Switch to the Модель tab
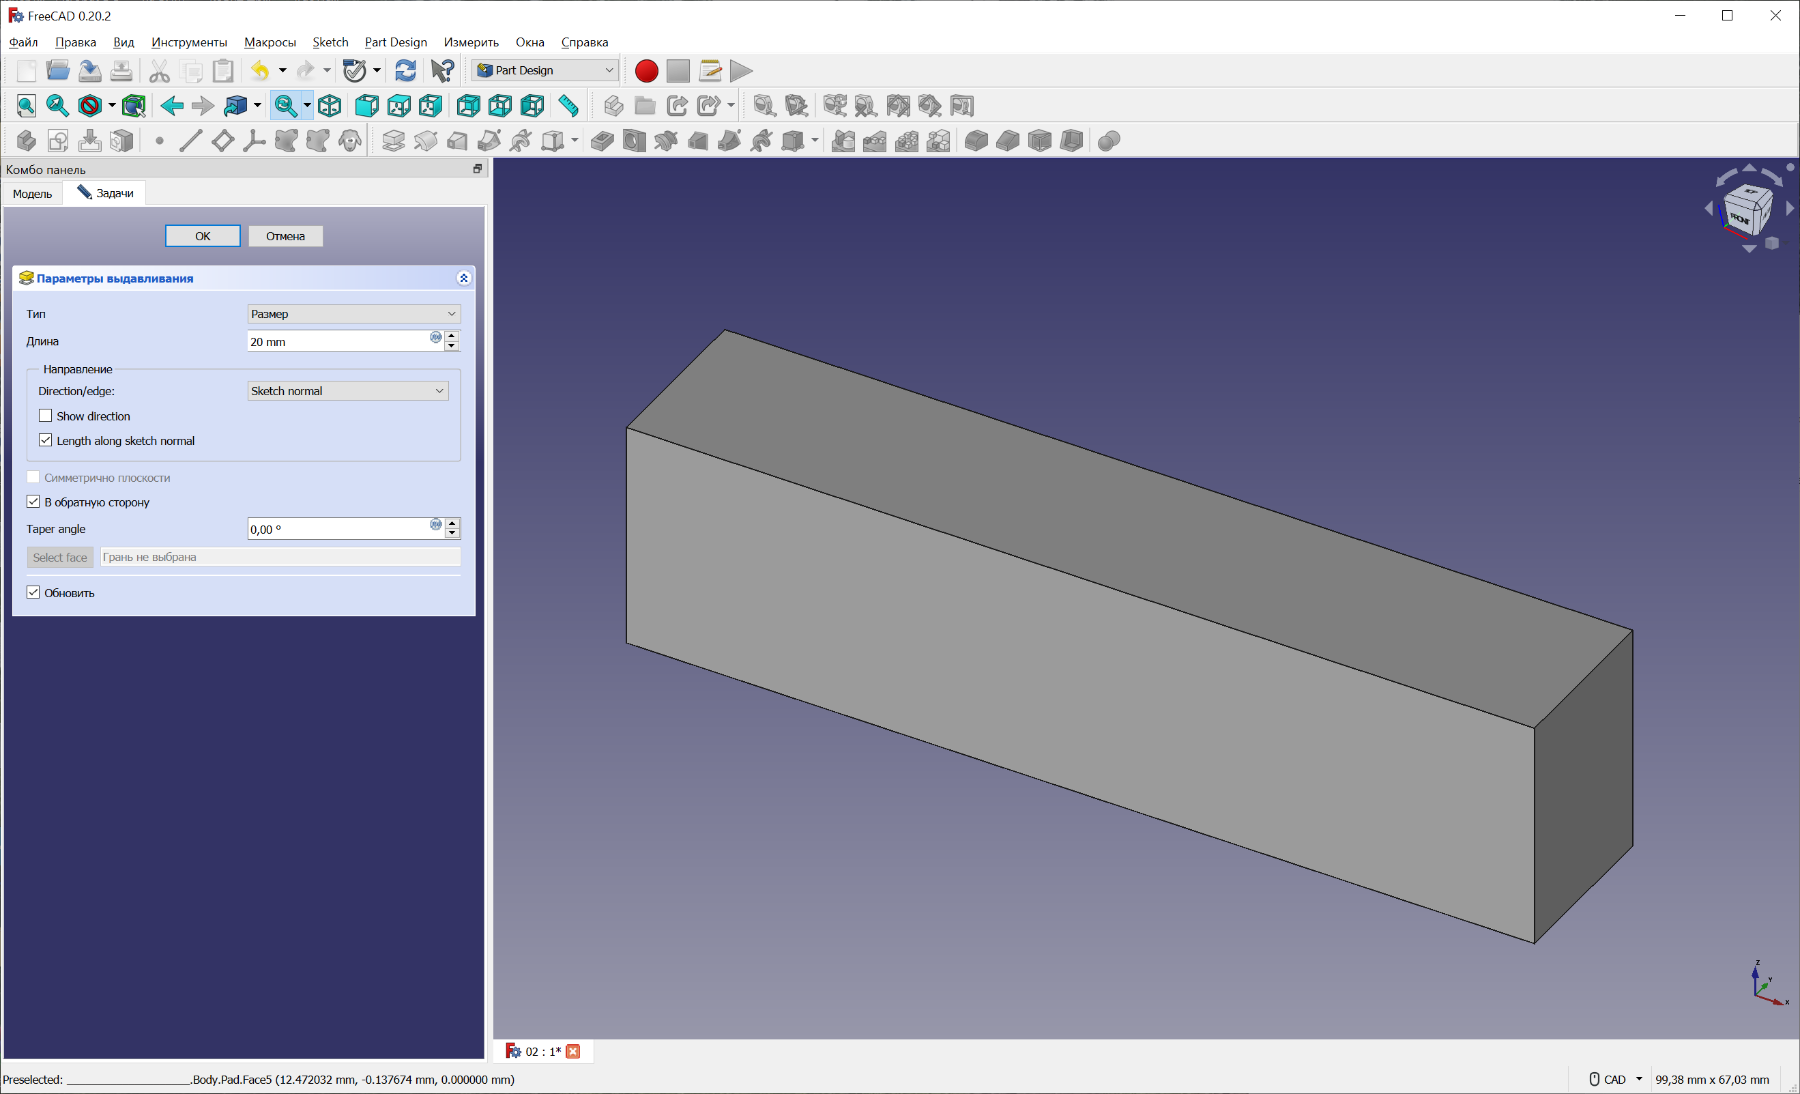Viewport: 1800px width, 1094px height. click(33, 194)
